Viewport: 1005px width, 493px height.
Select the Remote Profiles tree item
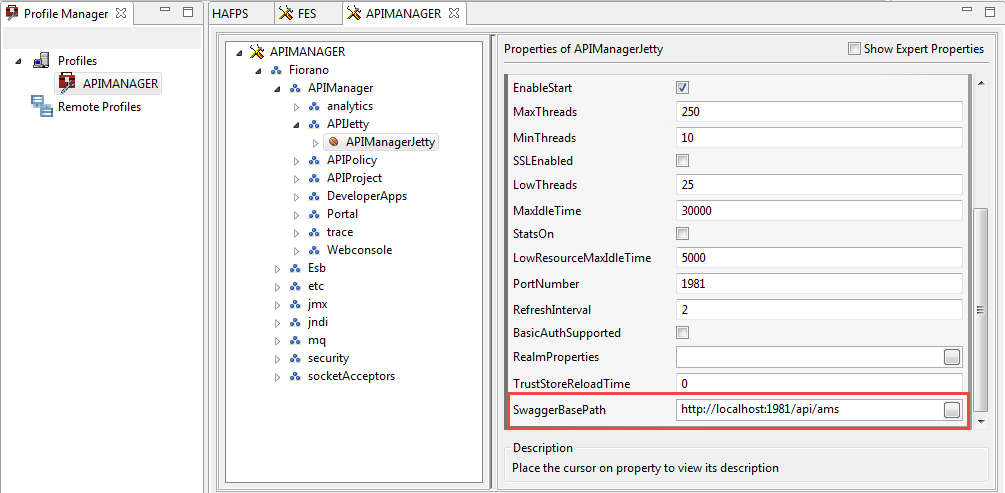click(99, 107)
